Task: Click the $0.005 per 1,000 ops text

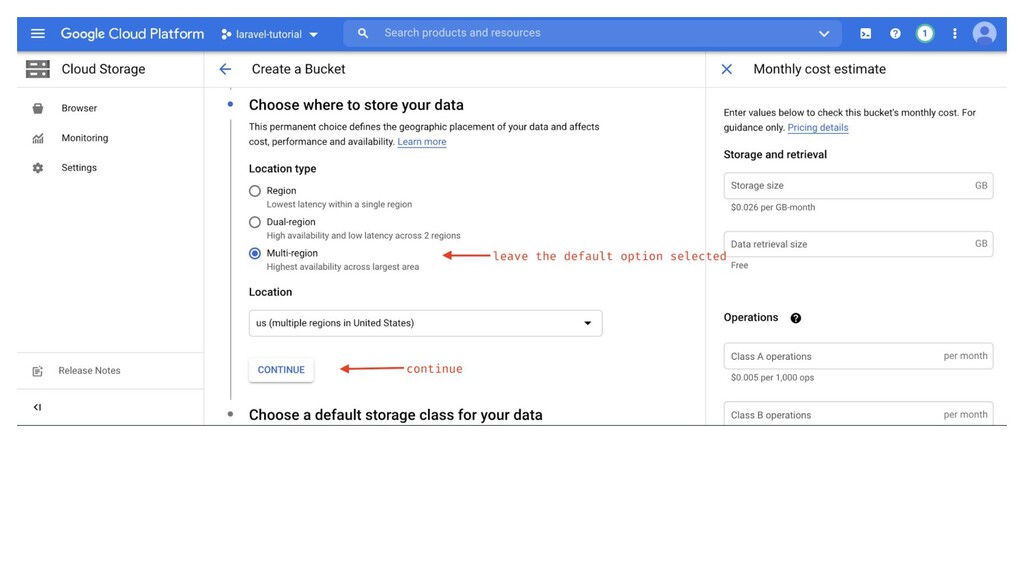Action: click(x=772, y=377)
